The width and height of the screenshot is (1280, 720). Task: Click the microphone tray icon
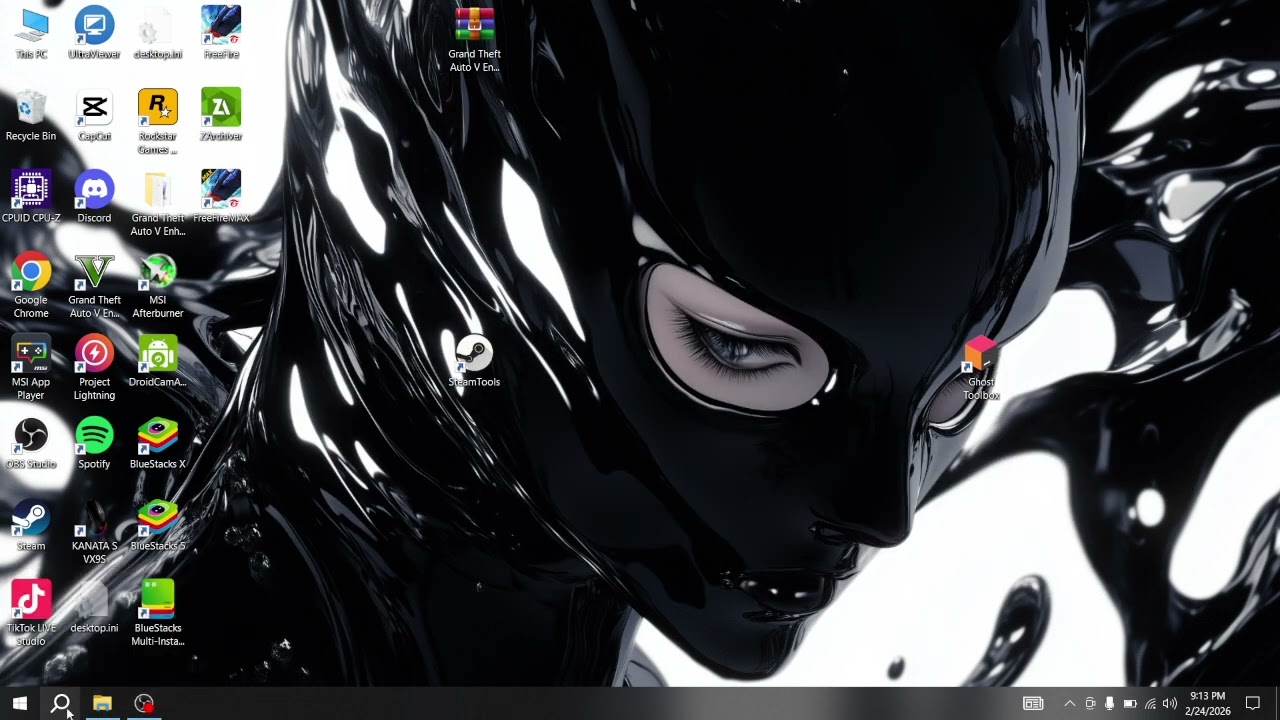pyautogui.click(x=1109, y=703)
